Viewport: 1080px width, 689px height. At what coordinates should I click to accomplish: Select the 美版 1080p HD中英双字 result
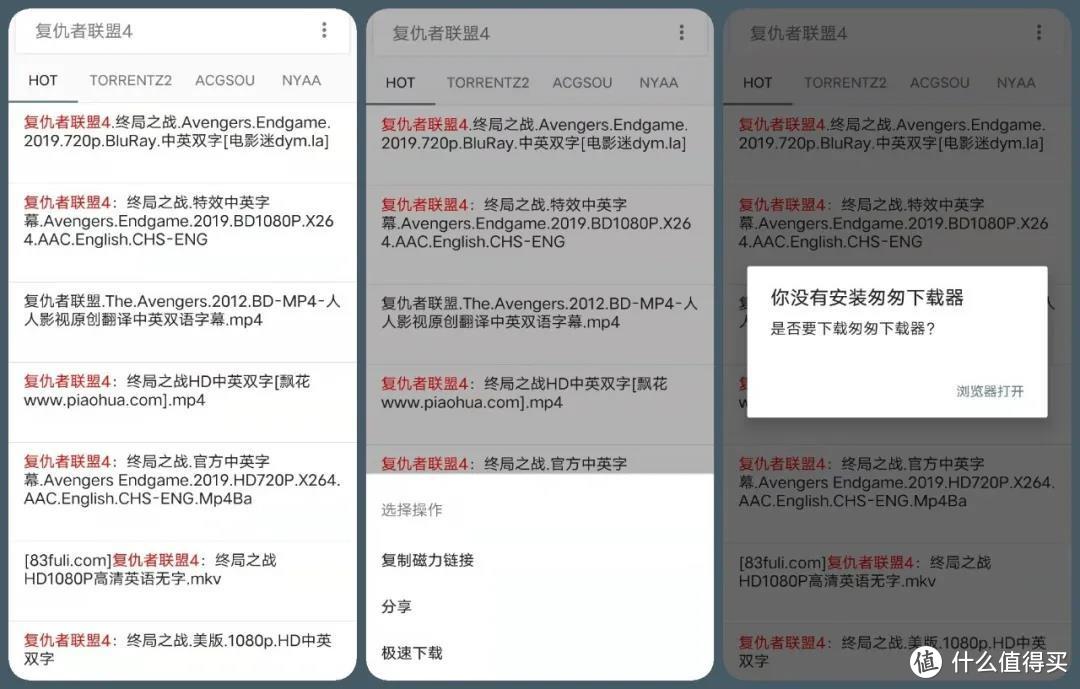click(x=180, y=649)
